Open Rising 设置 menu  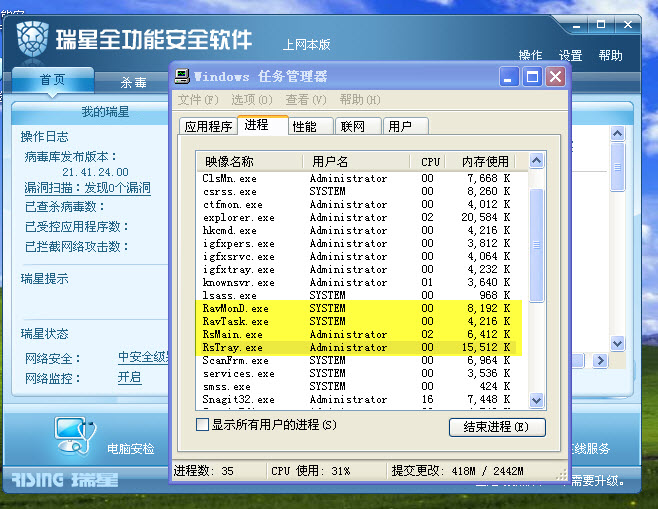(570, 55)
